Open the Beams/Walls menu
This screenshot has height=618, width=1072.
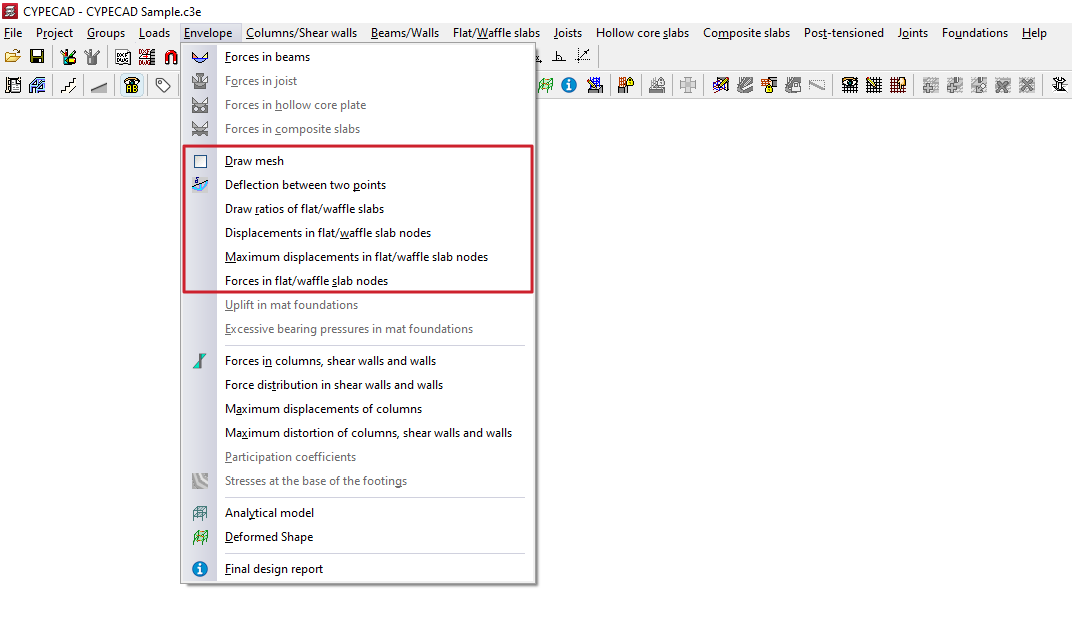click(x=405, y=33)
